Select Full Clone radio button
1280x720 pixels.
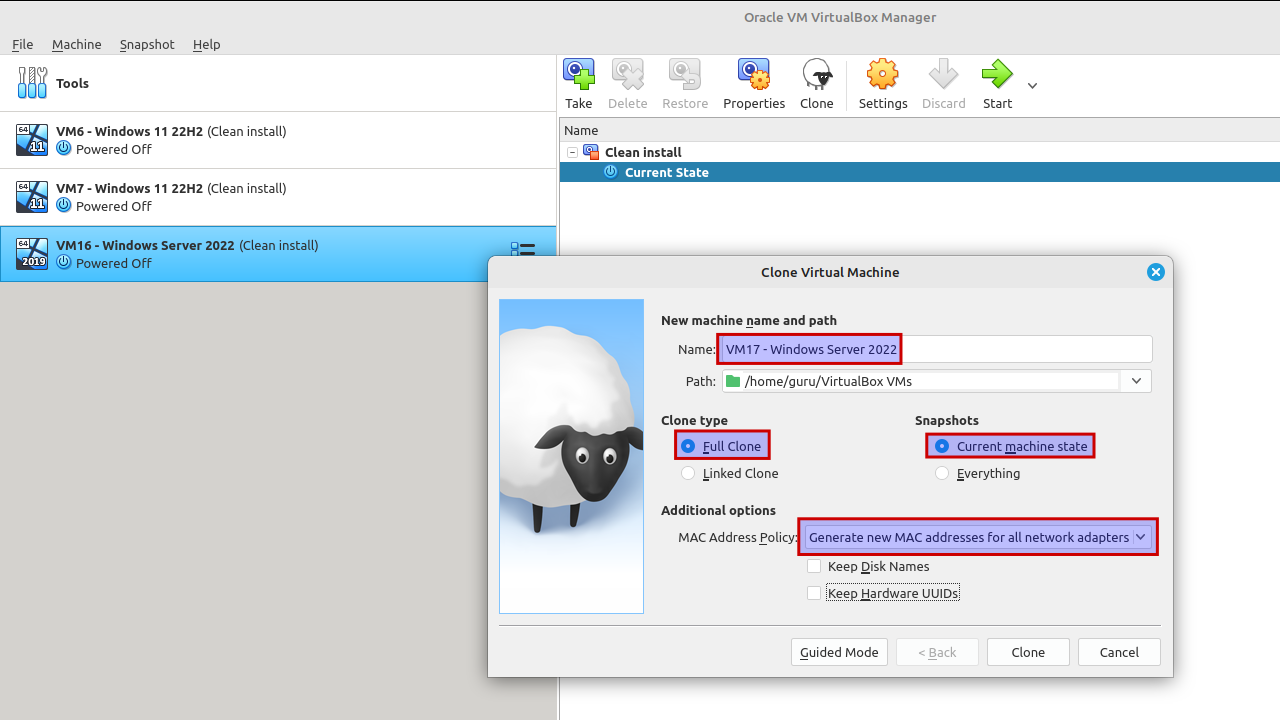point(688,446)
